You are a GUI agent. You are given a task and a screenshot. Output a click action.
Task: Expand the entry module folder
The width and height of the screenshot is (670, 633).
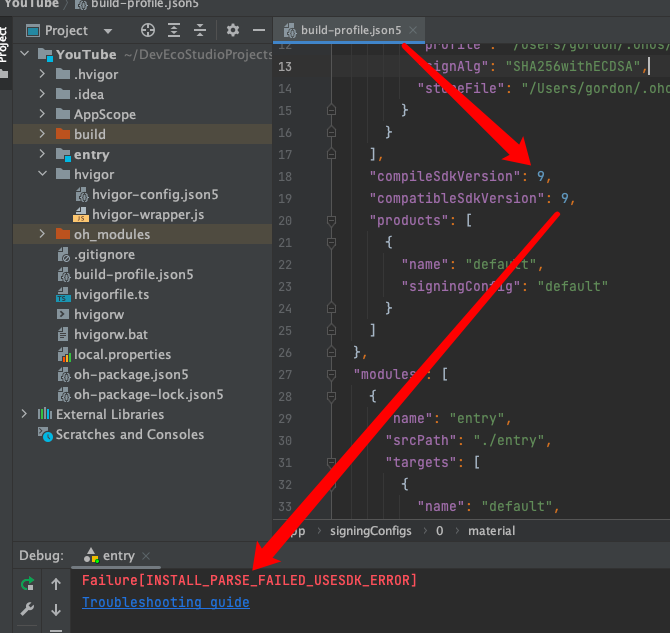tap(42, 154)
